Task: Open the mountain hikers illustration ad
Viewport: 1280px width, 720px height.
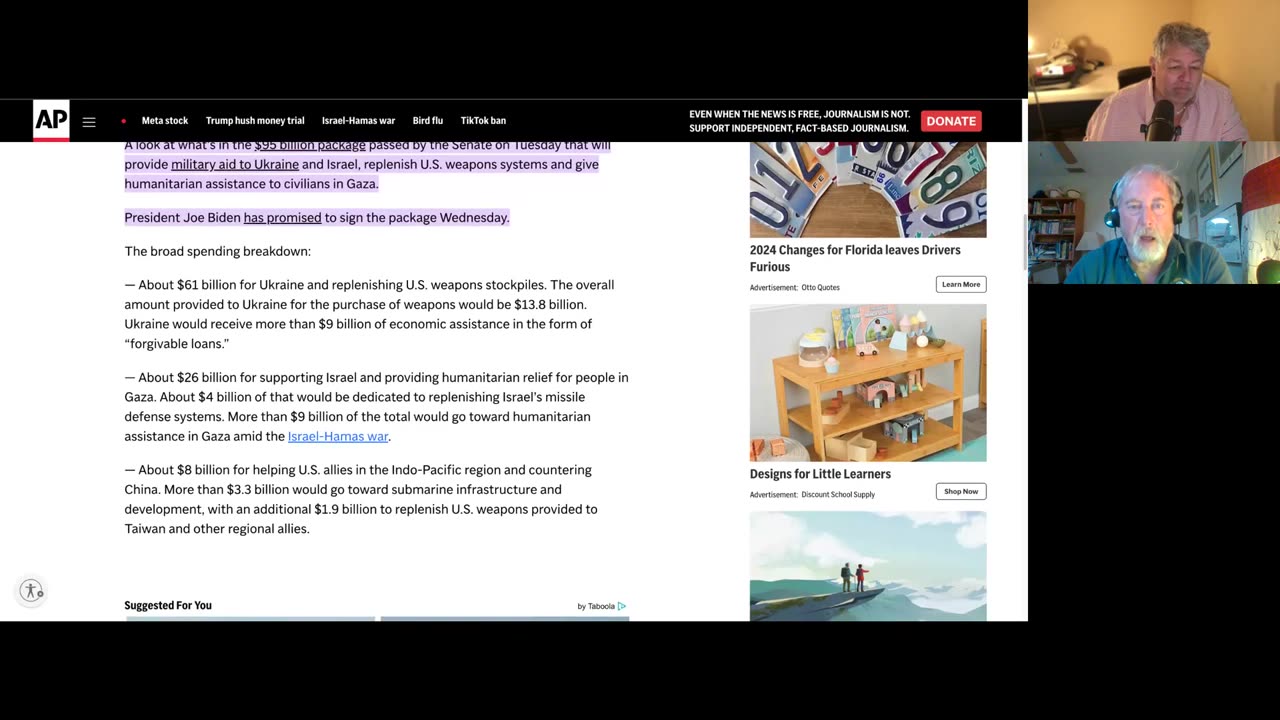Action: click(868, 566)
